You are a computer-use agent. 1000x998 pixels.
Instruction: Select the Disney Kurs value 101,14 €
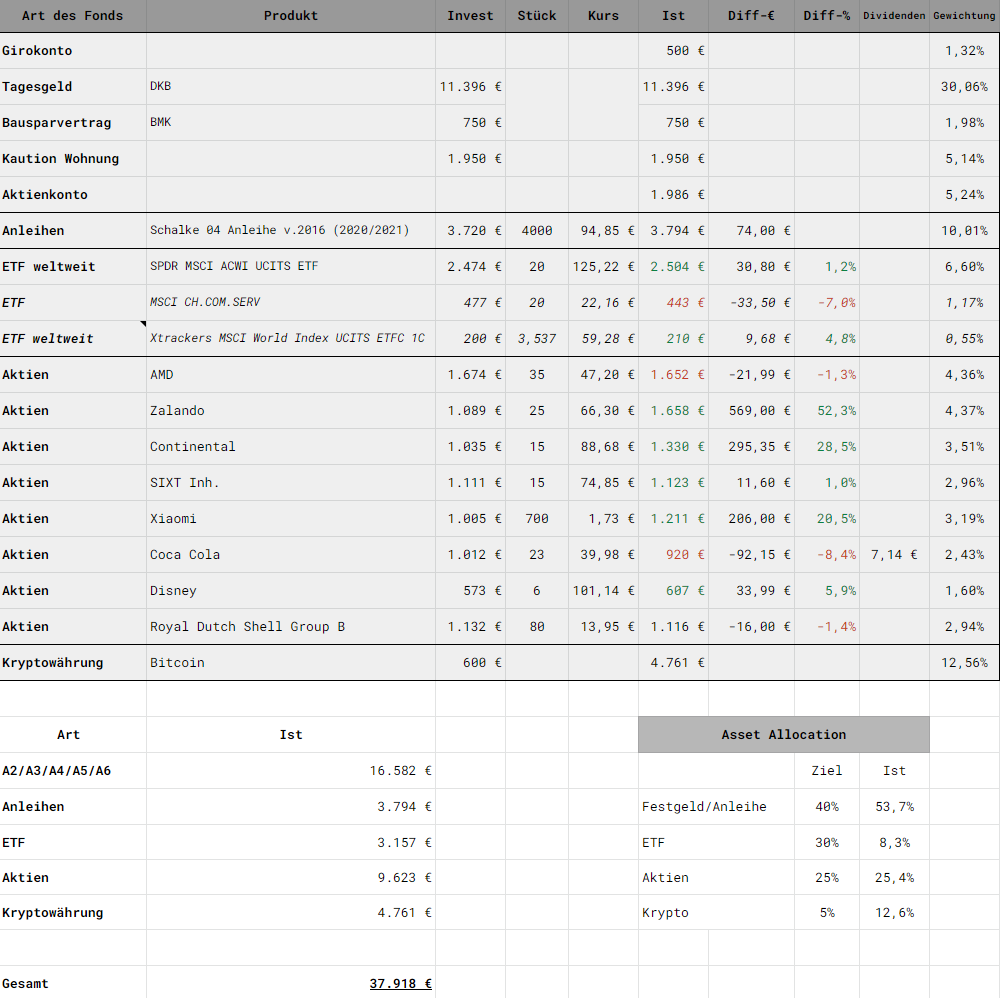(x=603, y=591)
